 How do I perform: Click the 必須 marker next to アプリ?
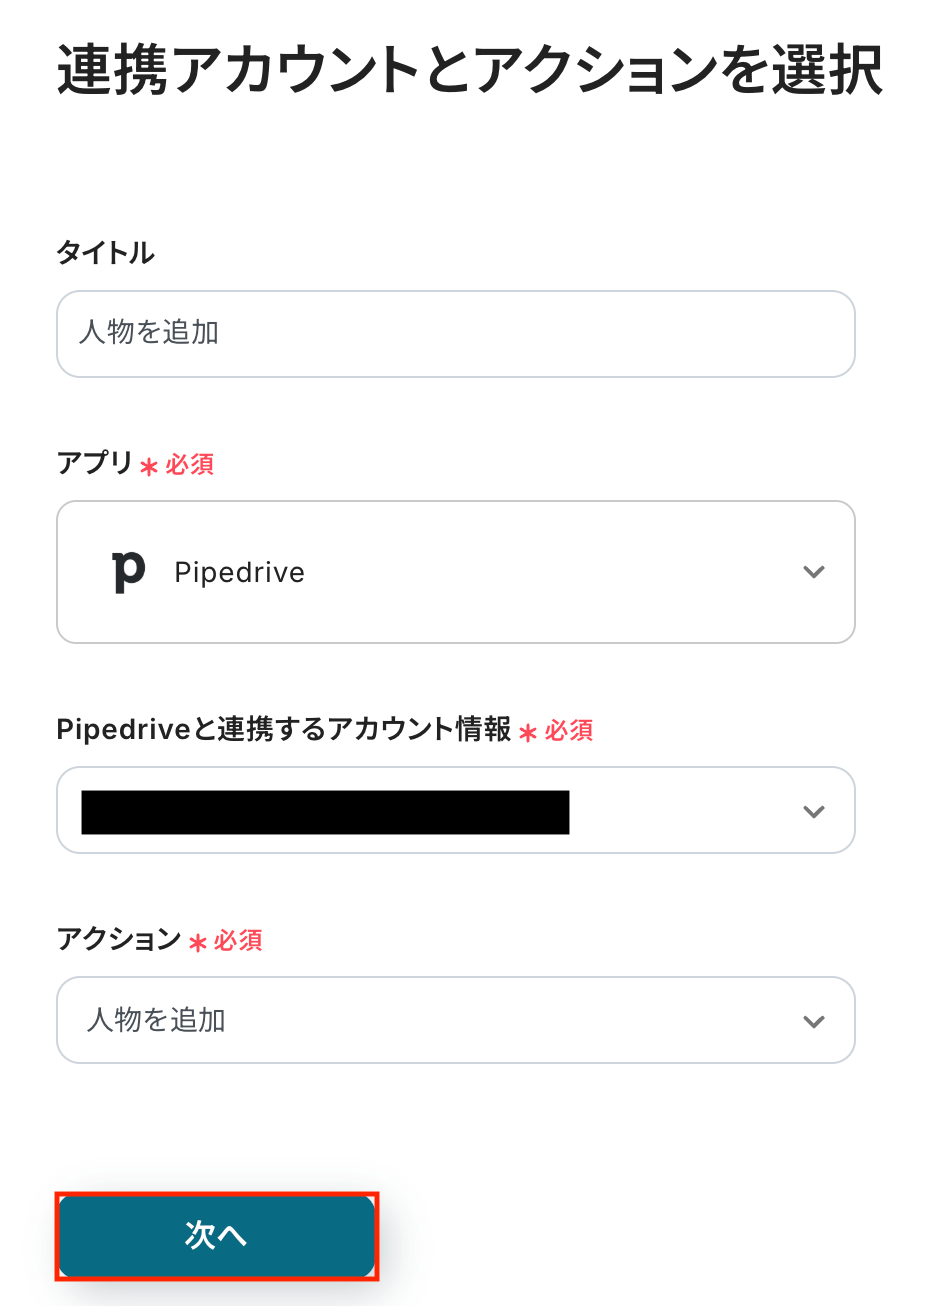190,464
